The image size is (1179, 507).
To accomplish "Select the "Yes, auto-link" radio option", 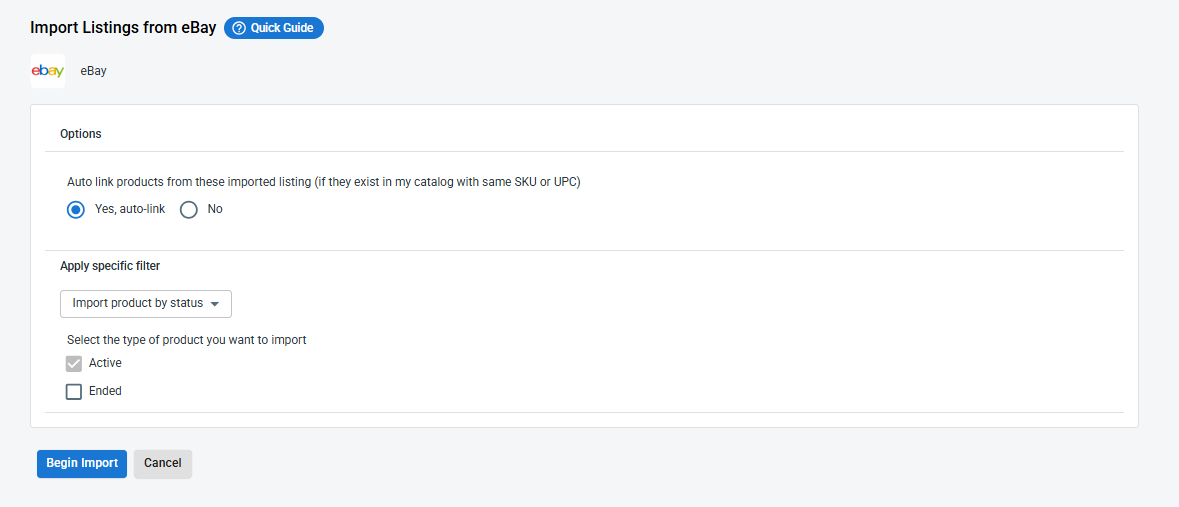I will point(75,209).
